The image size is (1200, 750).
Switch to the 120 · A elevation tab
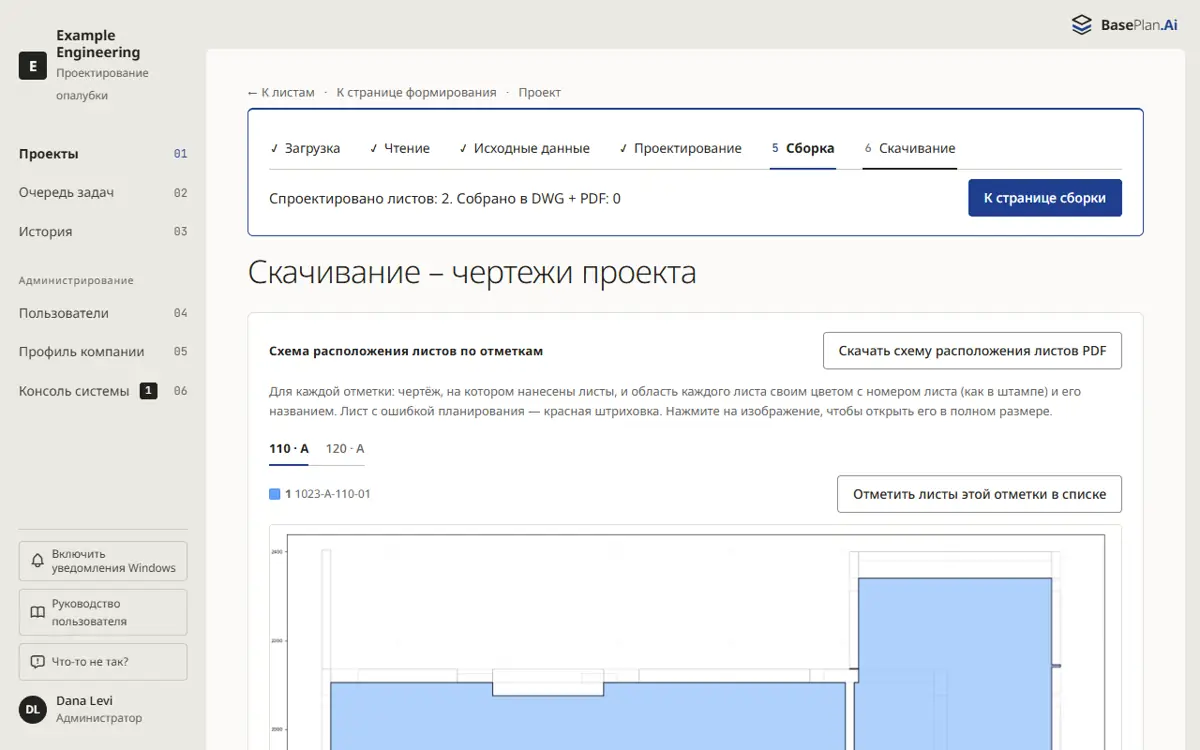pos(345,449)
